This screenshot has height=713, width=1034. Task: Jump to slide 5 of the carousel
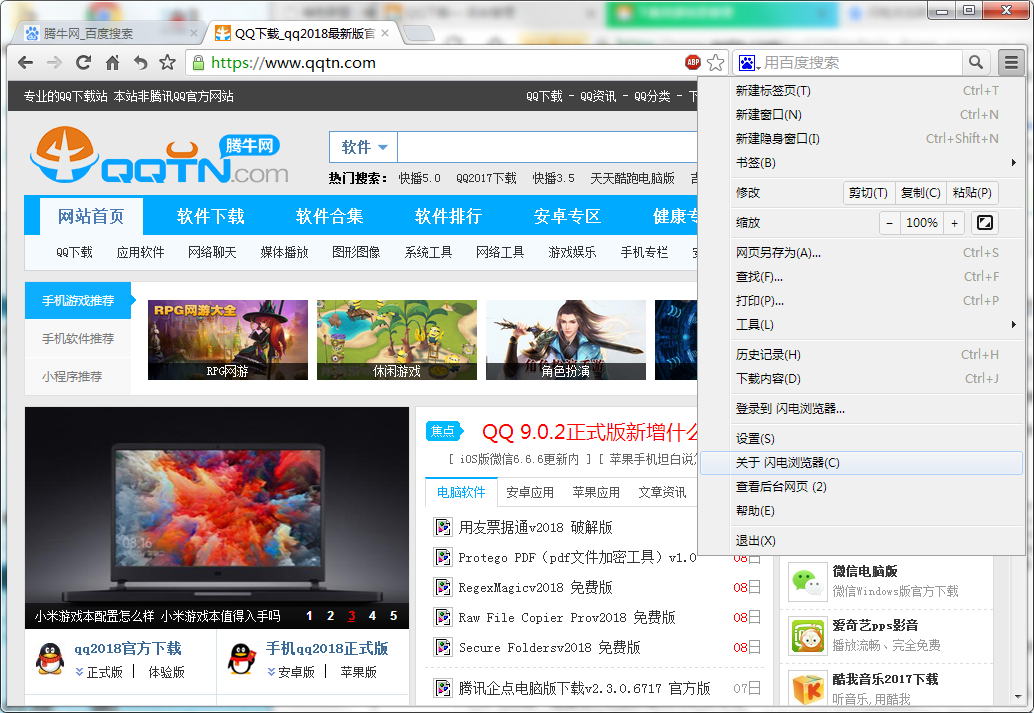[x=393, y=615]
